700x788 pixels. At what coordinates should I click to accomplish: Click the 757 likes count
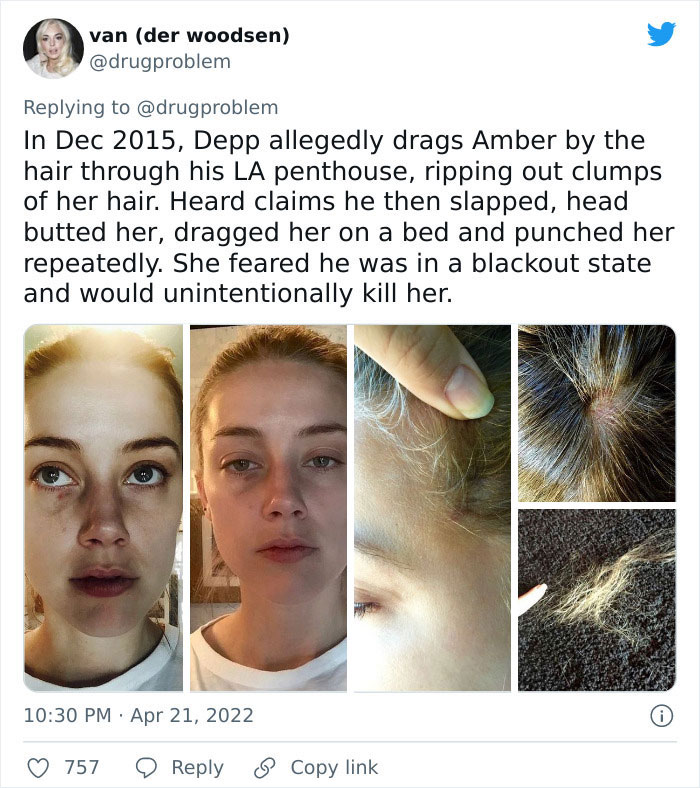click(x=82, y=767)
